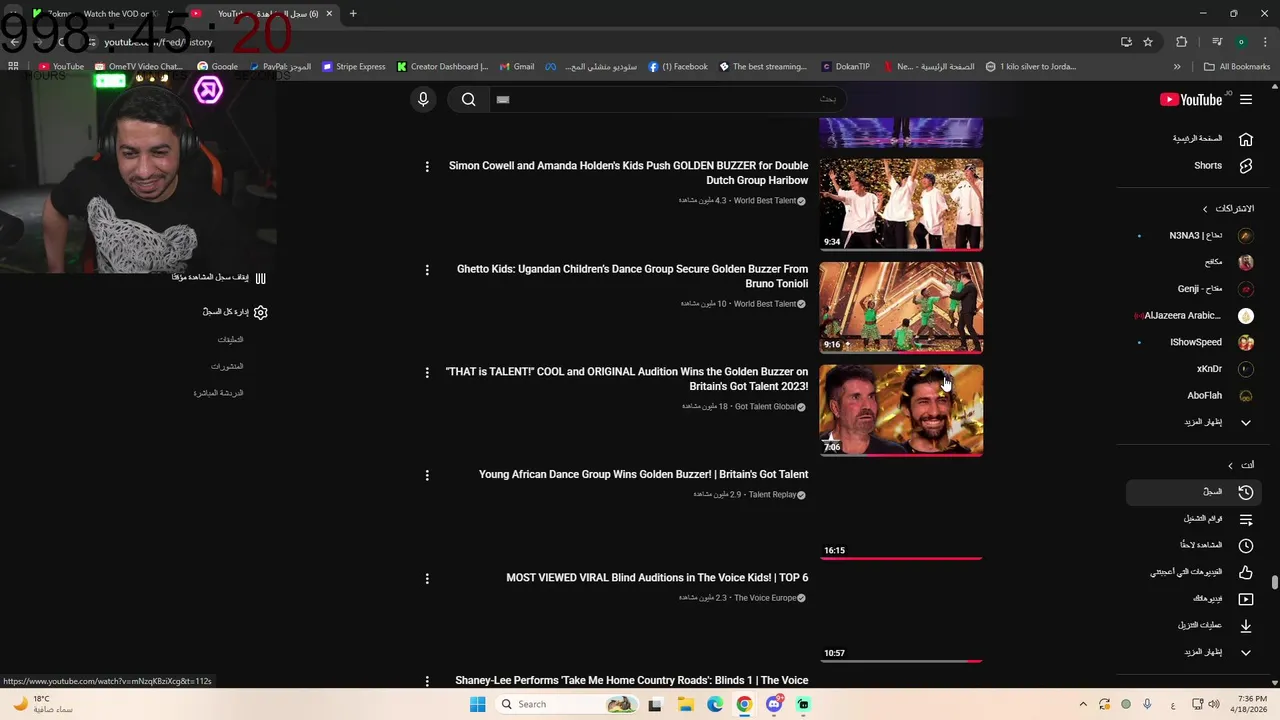1280x720 pixels.
Task: Click the search magnifier button
Action: (468, 99)
